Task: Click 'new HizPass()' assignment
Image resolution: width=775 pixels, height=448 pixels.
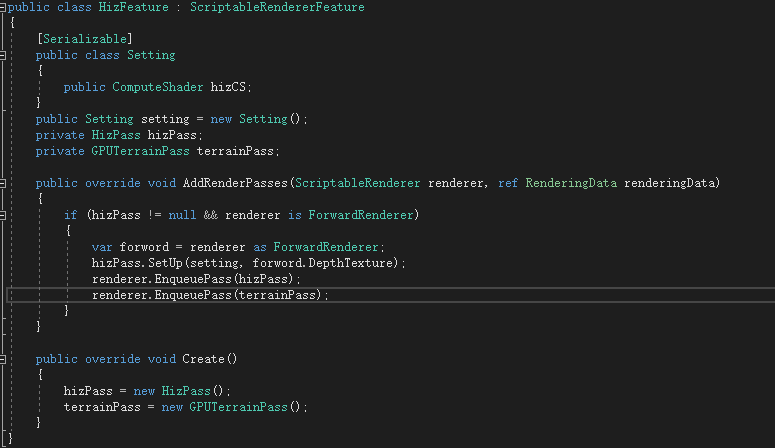Action: [179, 391]
